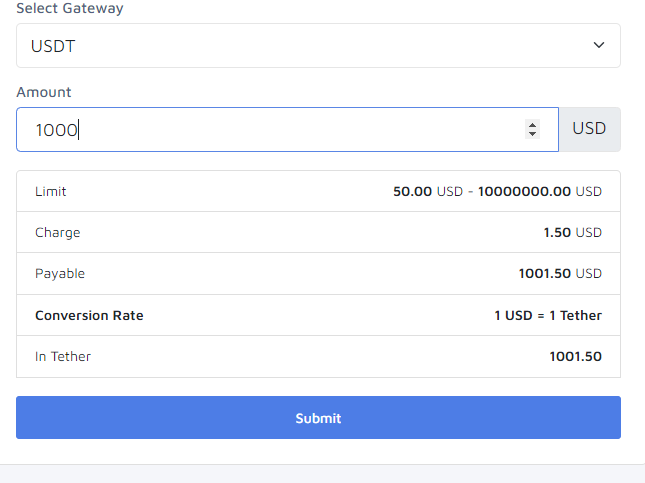
Task: Click the 1001.50 In Tether amount
Action: [575, 356]
